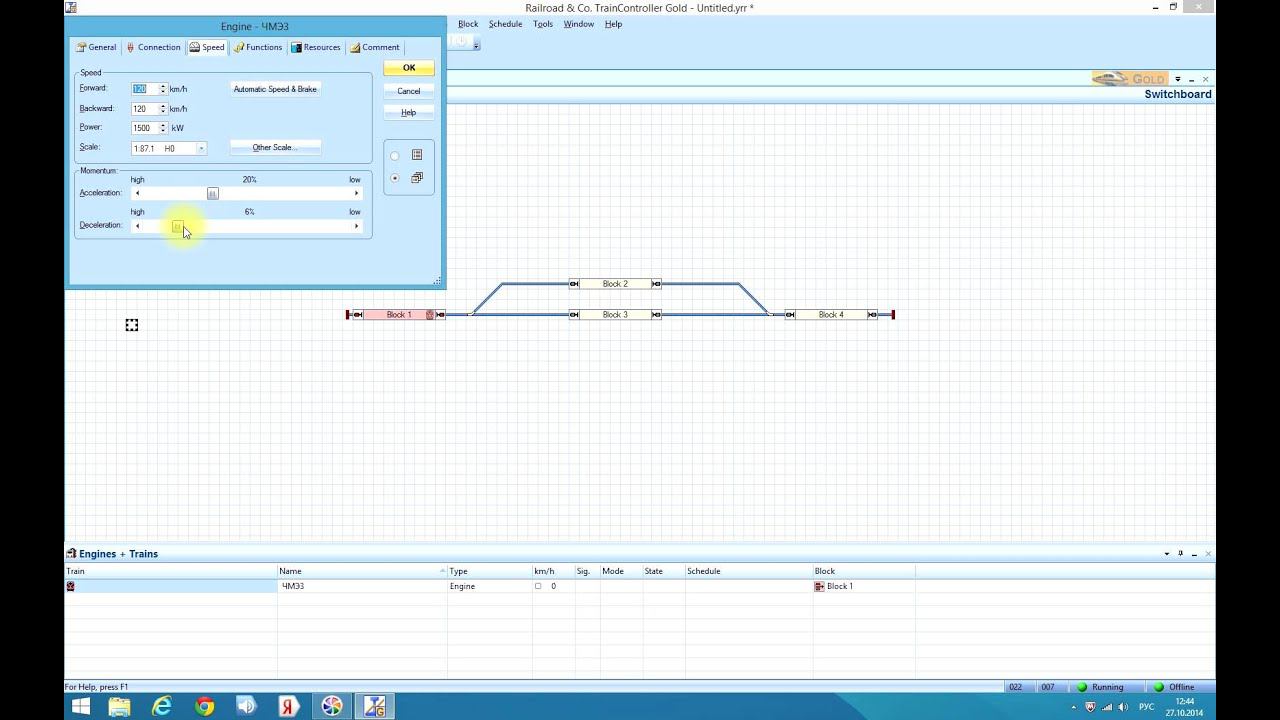The image size is (1280, 720).
Task: Focus the Power kW input field
Action: tap(144, 128)
